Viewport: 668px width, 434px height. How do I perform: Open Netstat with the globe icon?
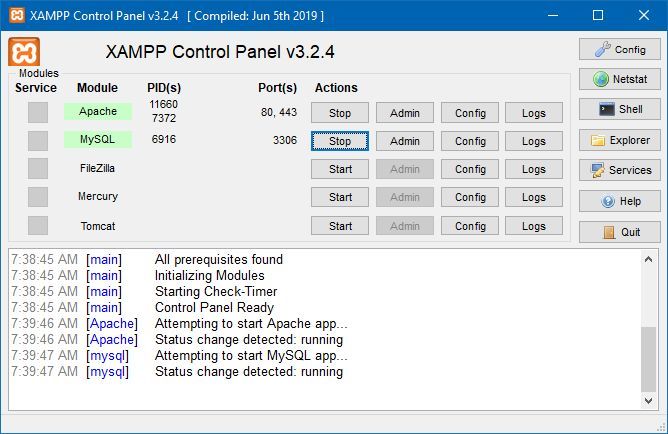[x=619, y=79]
